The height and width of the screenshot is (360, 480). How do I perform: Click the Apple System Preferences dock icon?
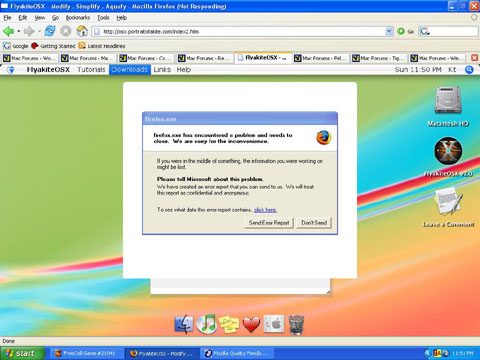[x=274, y=324]
